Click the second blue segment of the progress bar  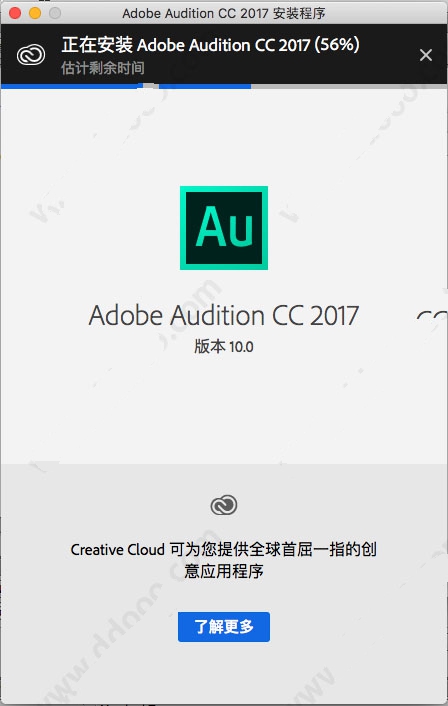[x=205, y=86]
